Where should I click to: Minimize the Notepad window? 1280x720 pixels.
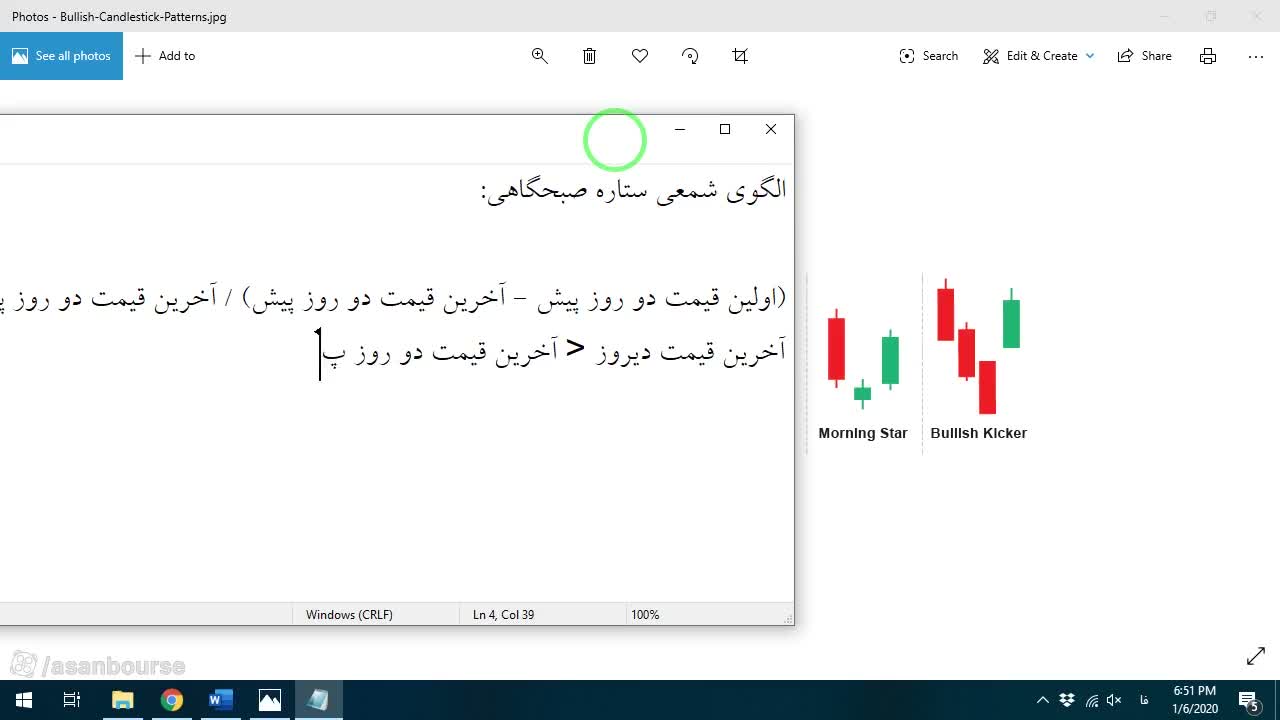point(680,129)
